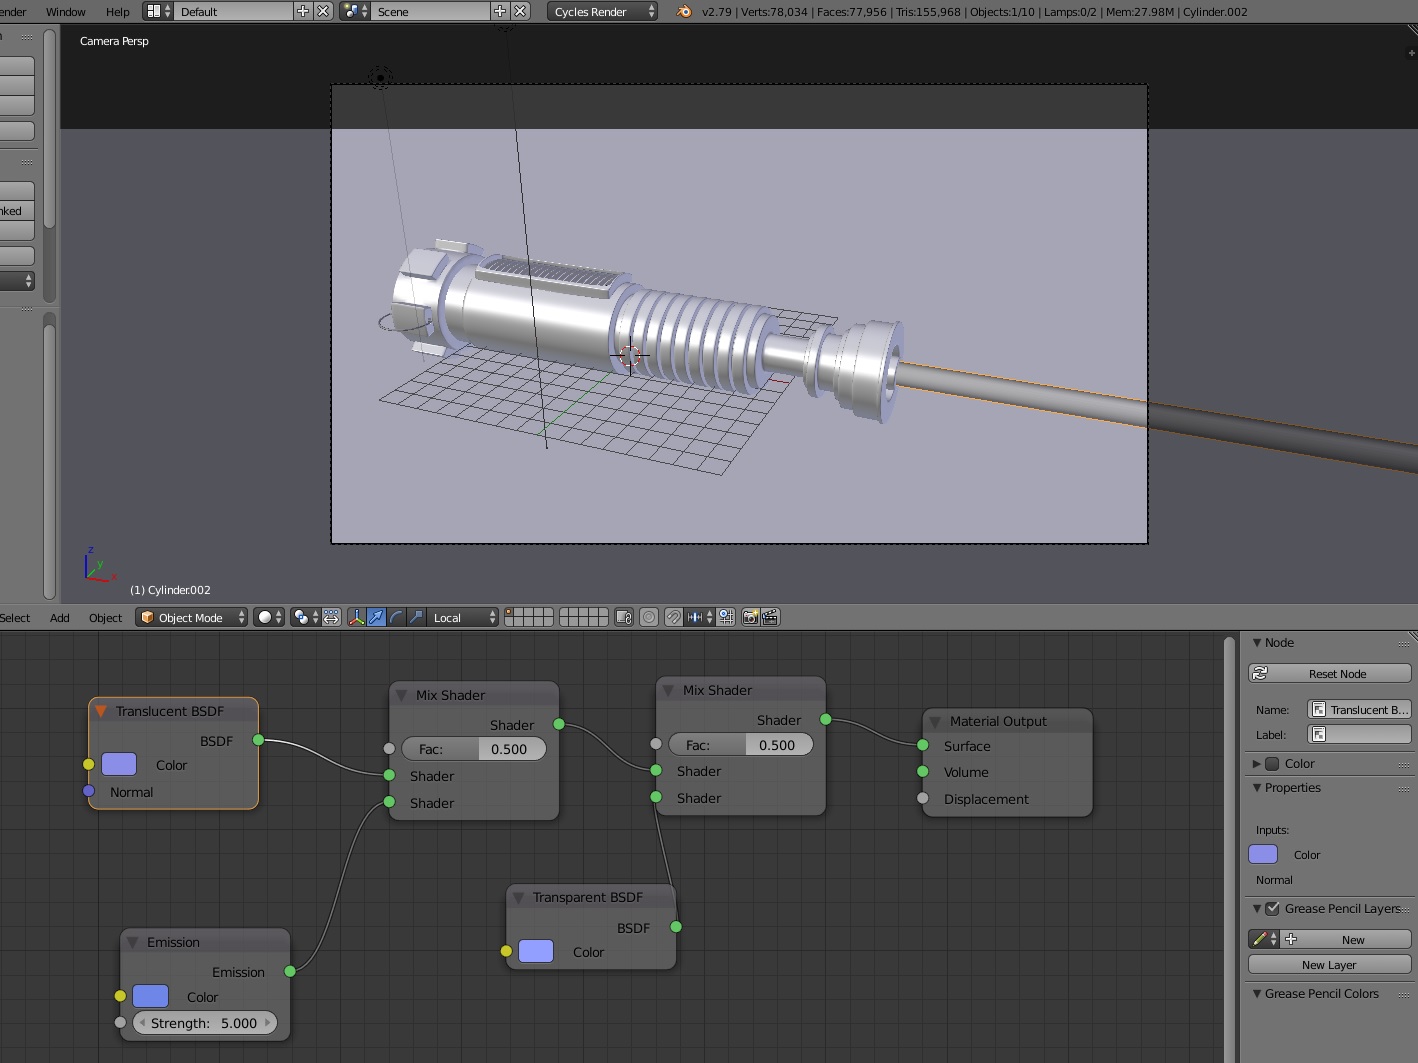1418x1063 pixels.
Task: Adjust first Mix Shader Fac slider
Action: coord(474,748)
